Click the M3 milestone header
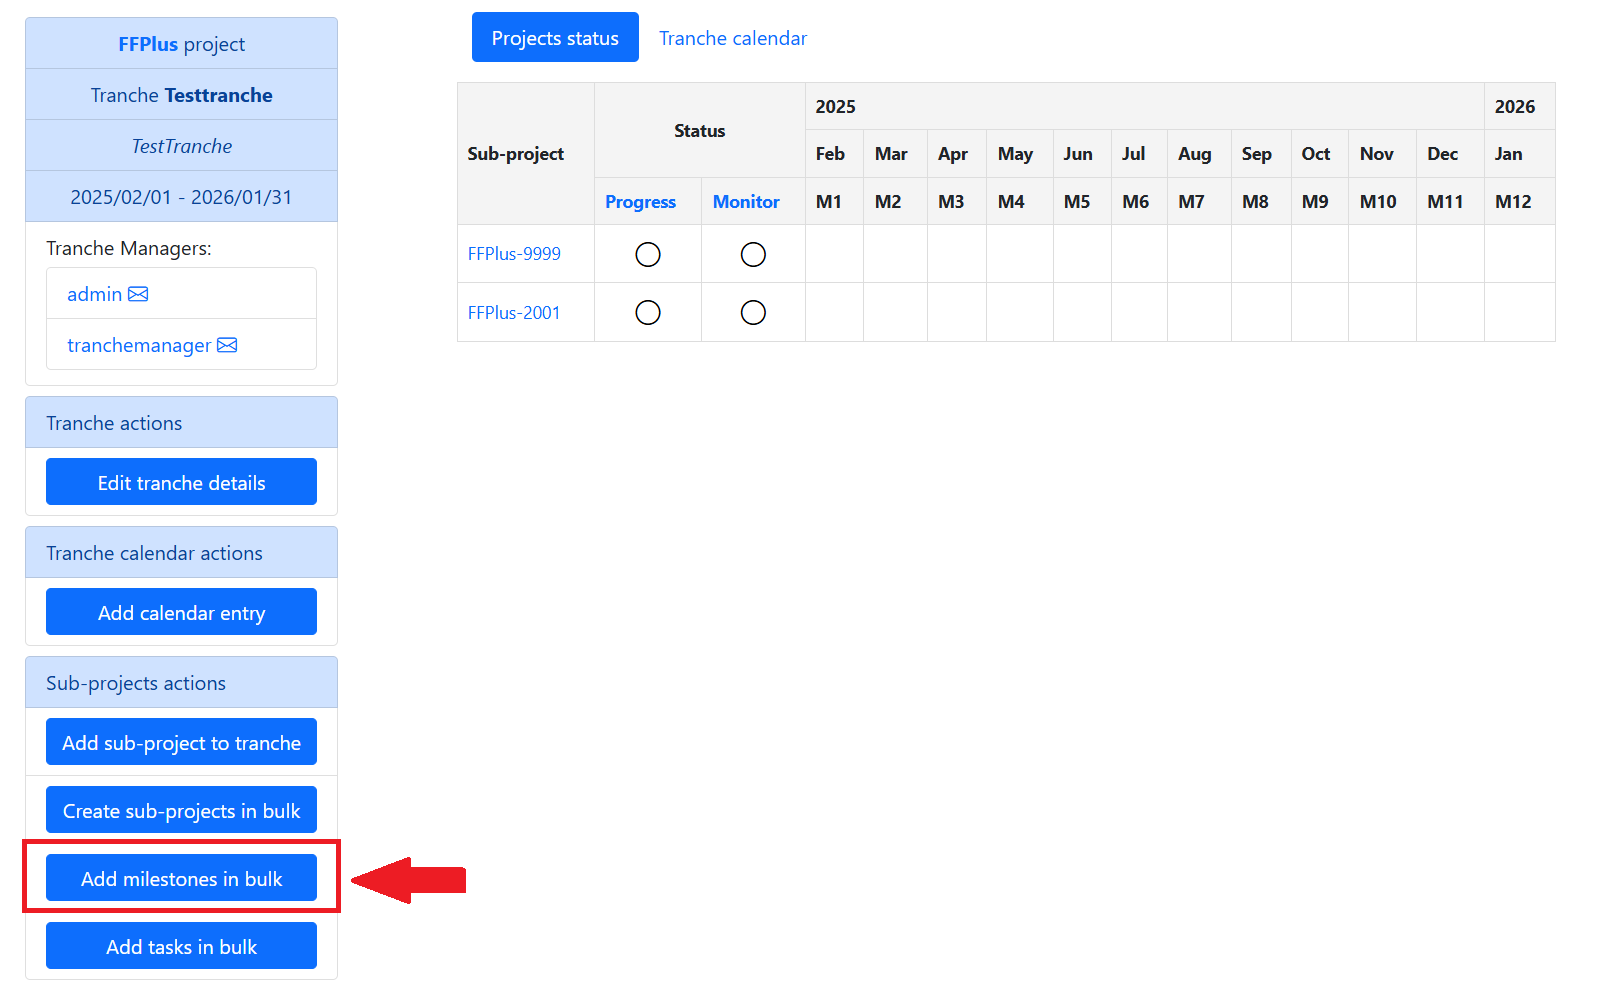The height and width of the screenshot is (993, 1597). pyautogui.click(x=957, y=202)
